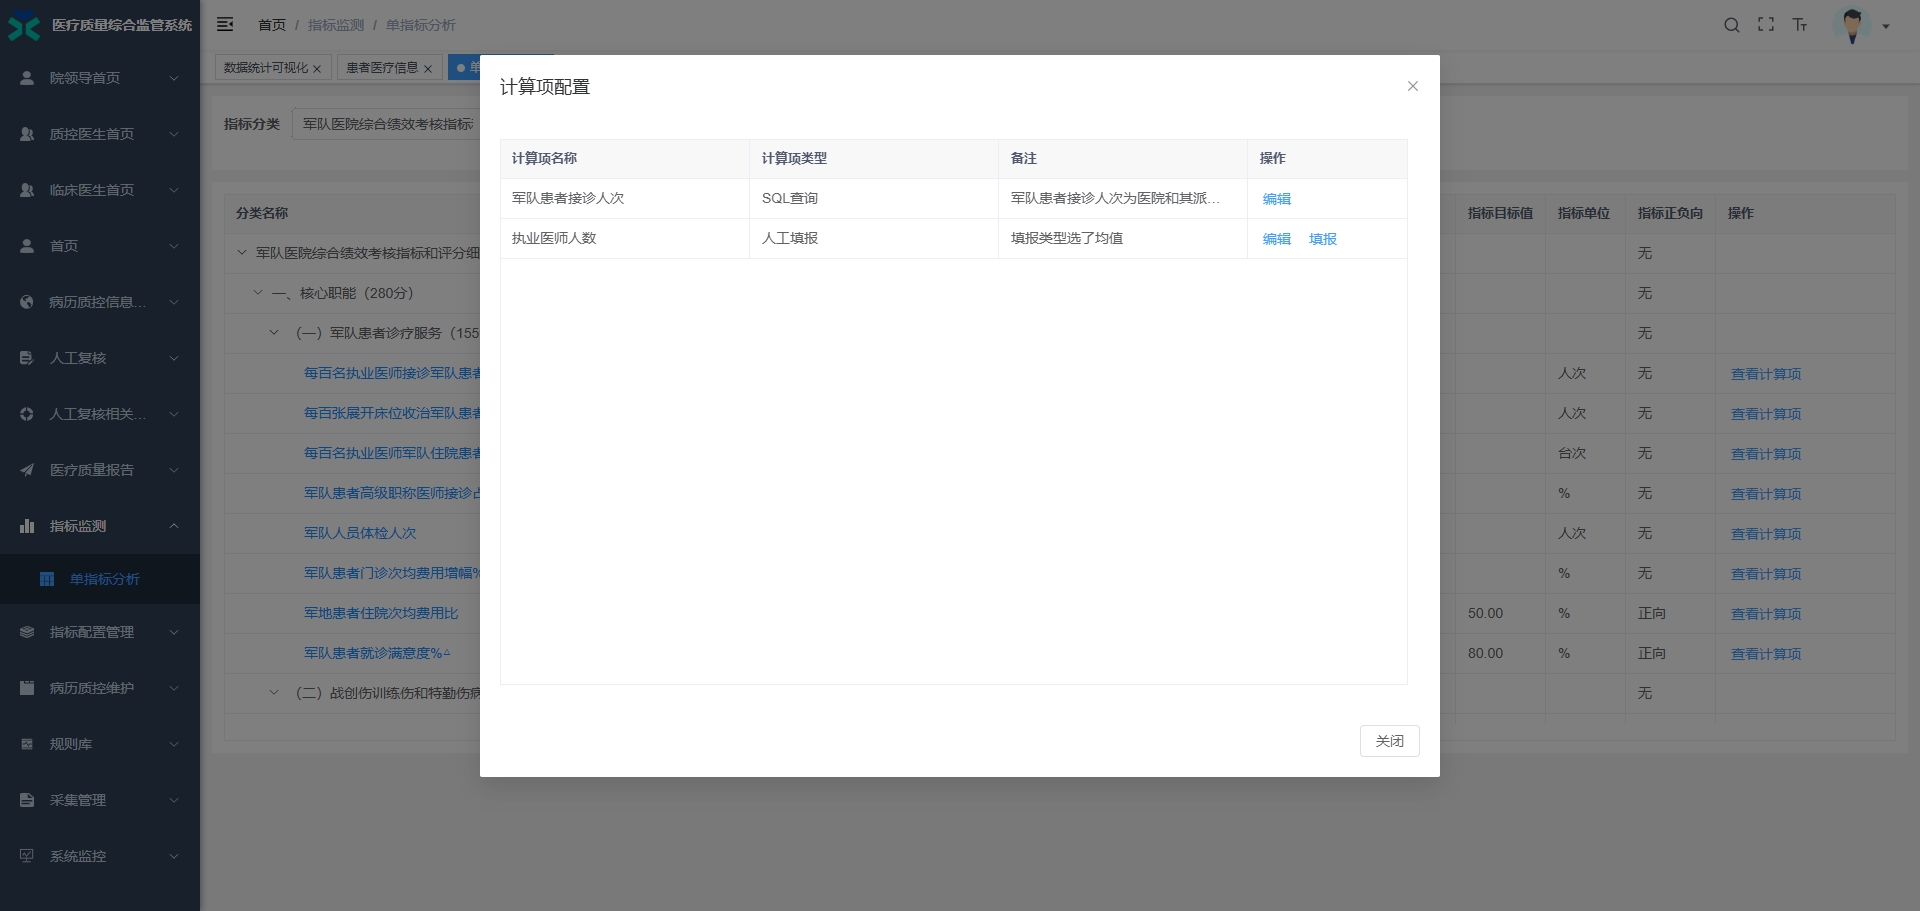Expand the 质控医生首页 menu chevron
Screen dimensions: 1920x911
pos(174,134)
